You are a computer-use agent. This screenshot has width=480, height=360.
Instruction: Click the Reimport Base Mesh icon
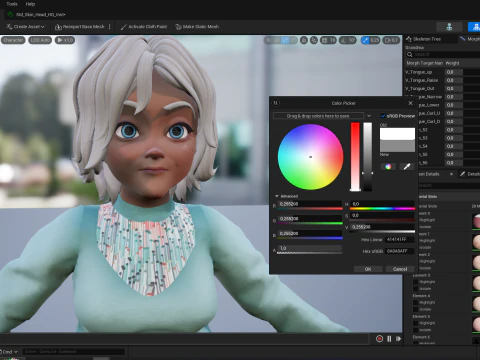click(x=58, y=27)
